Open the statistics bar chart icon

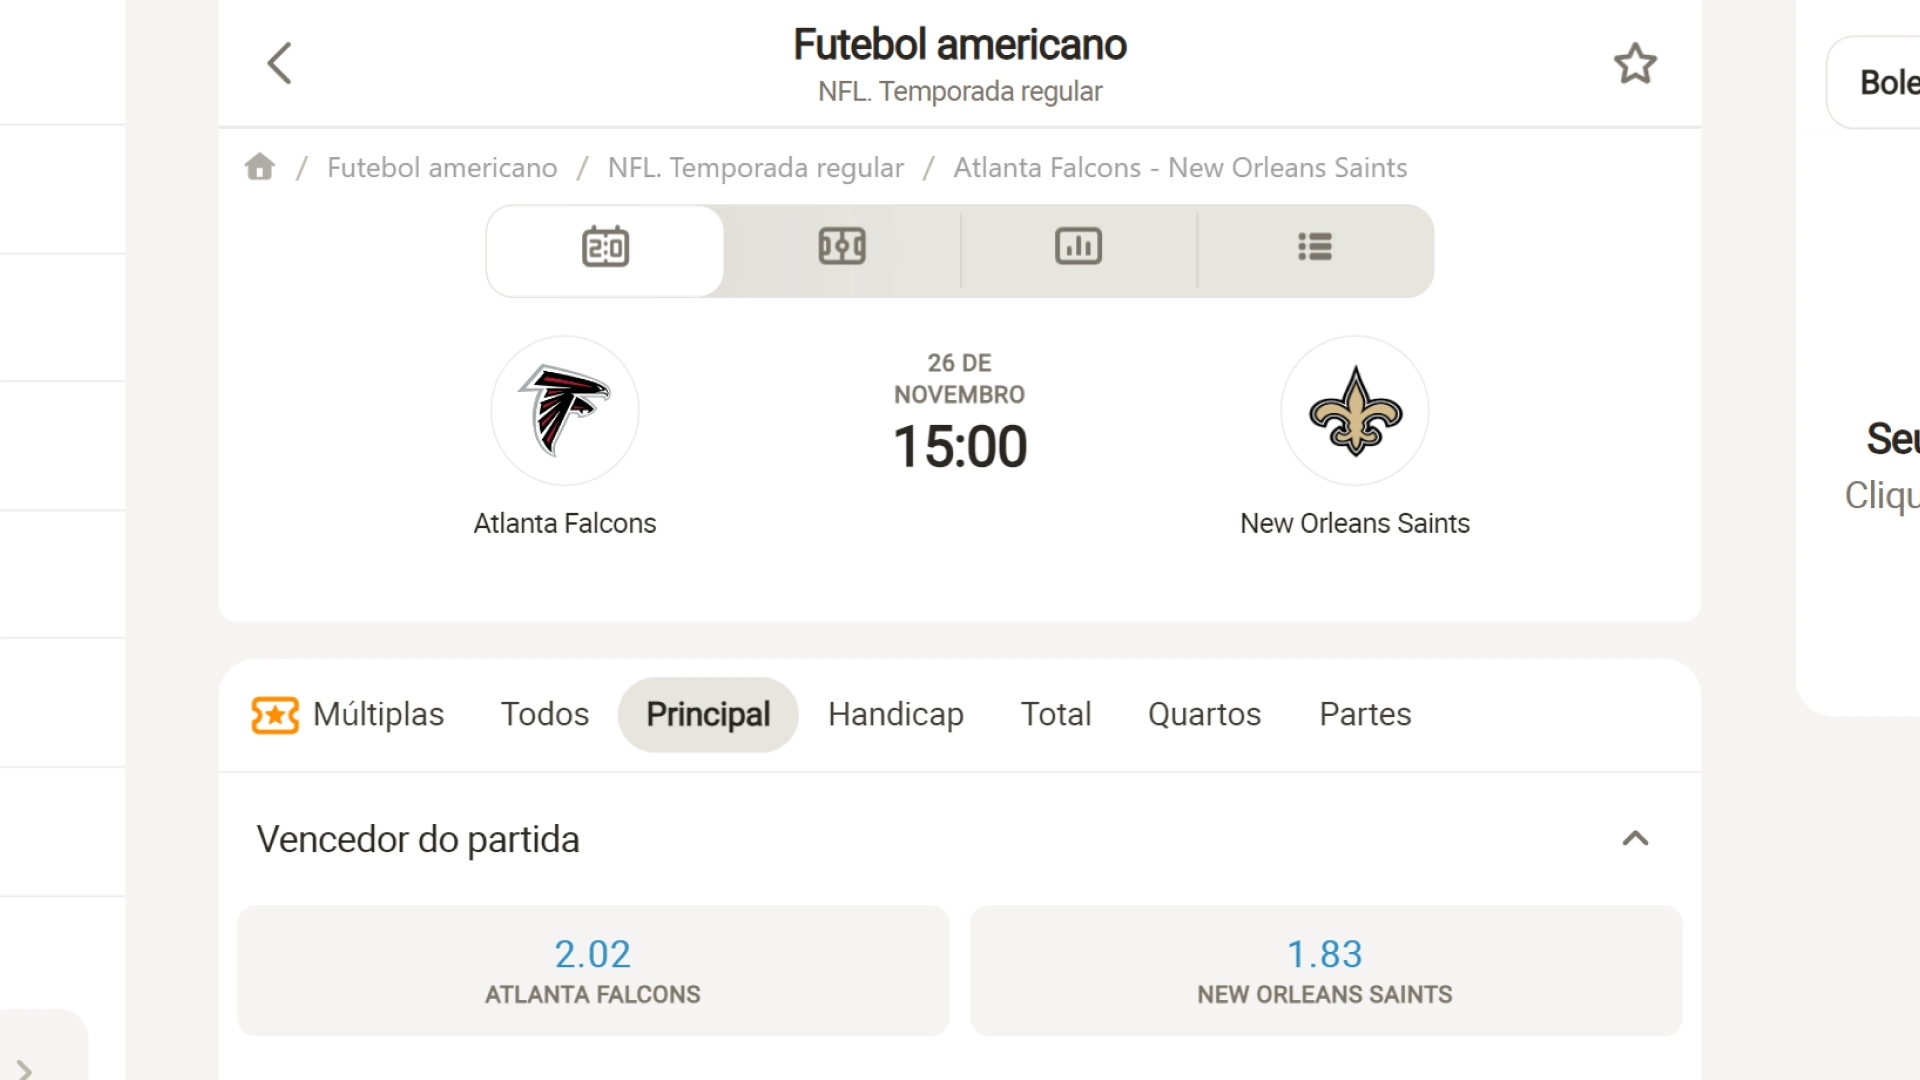1078,247
